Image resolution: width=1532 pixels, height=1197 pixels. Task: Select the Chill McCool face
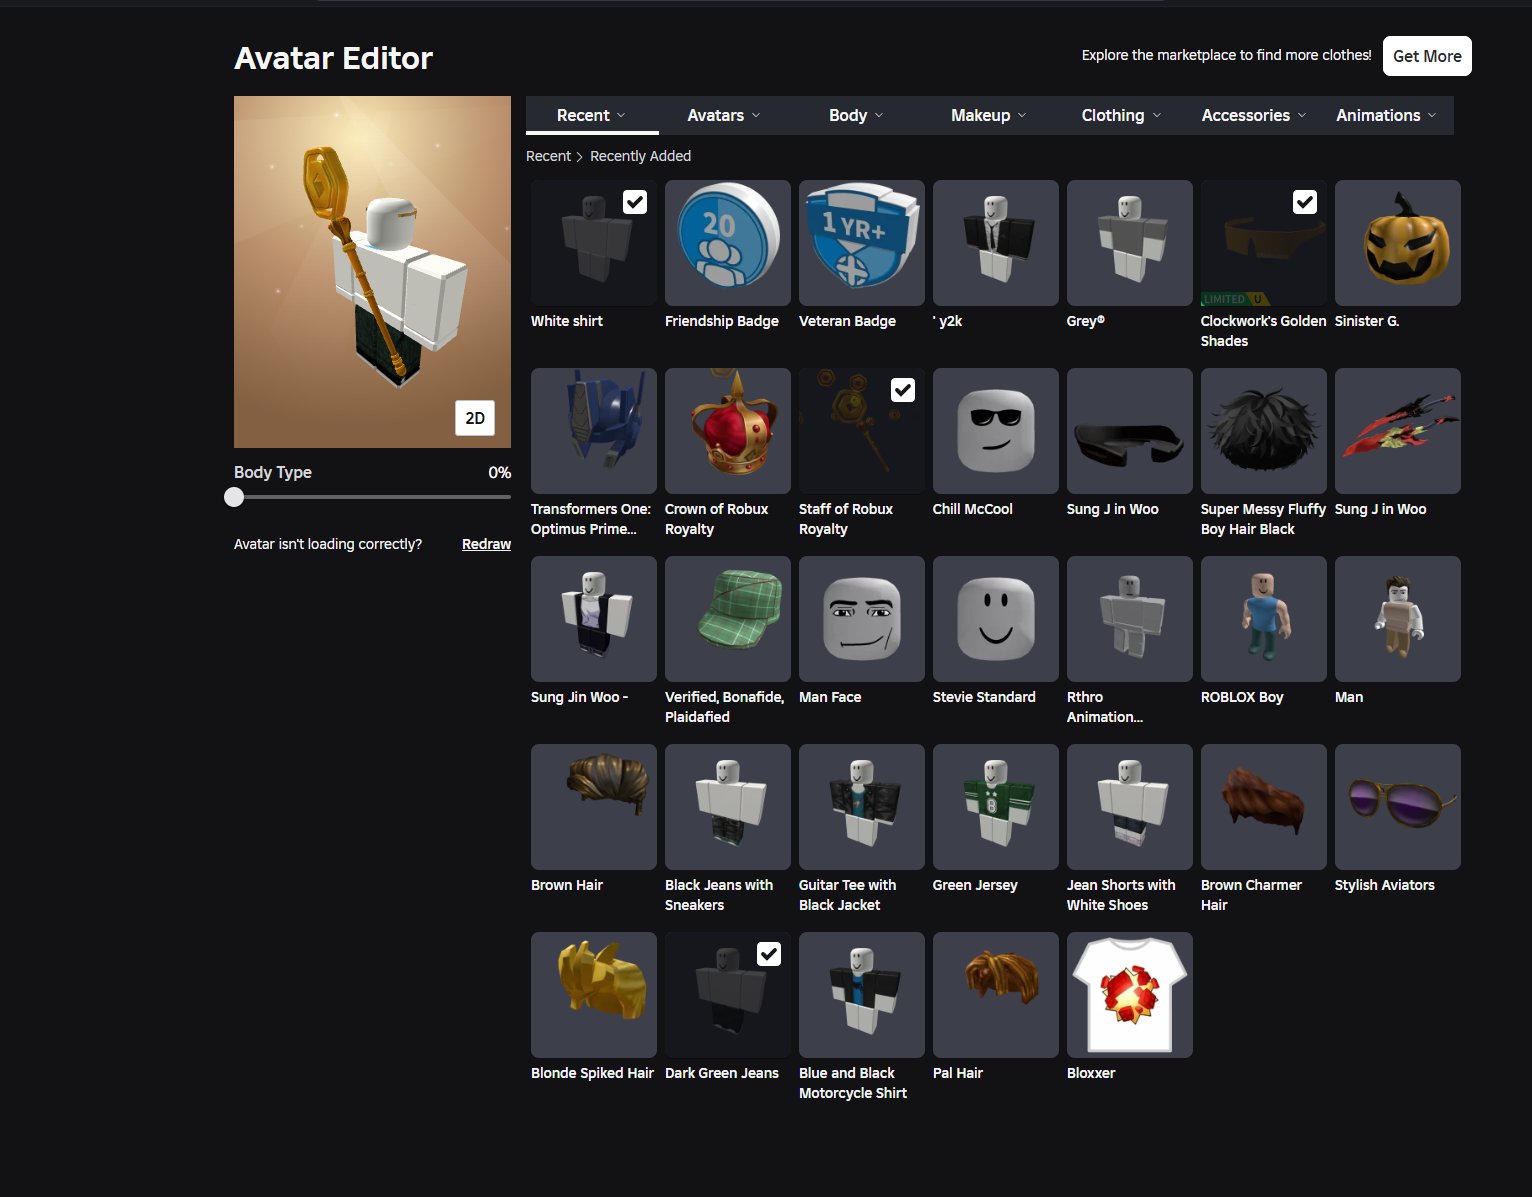click(995, 431)
